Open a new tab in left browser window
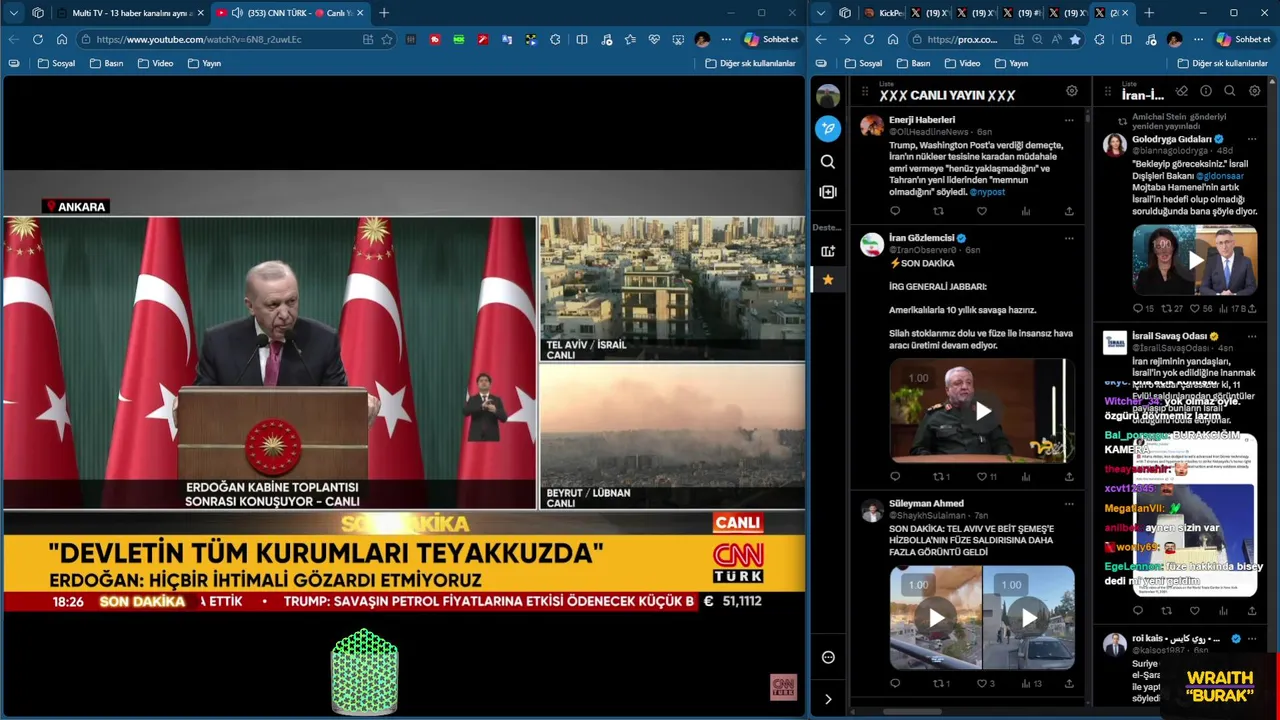The image size is (1280, 720). coord(384,13)
